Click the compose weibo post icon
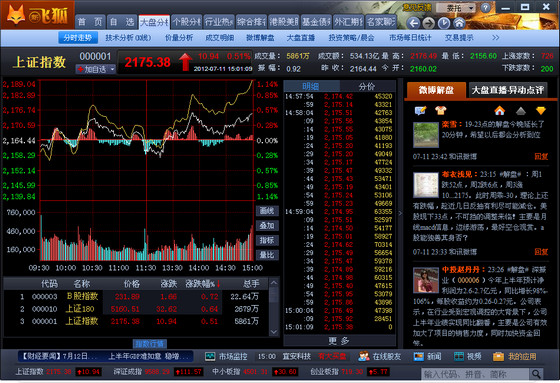Screen dimensions: 560x383 420,110
